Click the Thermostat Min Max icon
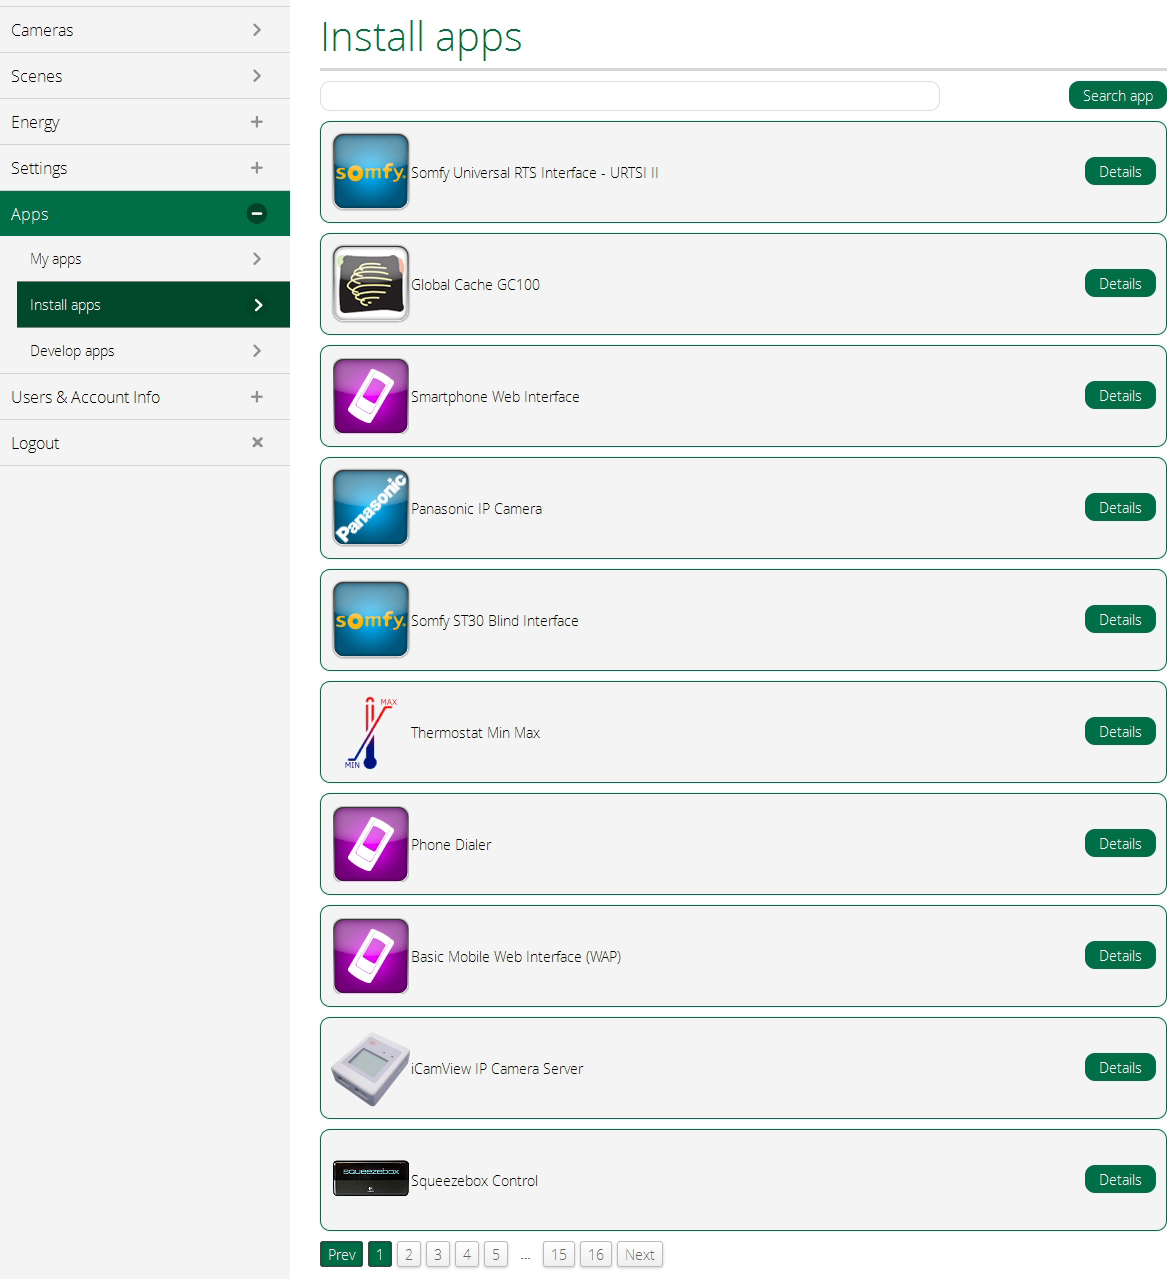 370,732
